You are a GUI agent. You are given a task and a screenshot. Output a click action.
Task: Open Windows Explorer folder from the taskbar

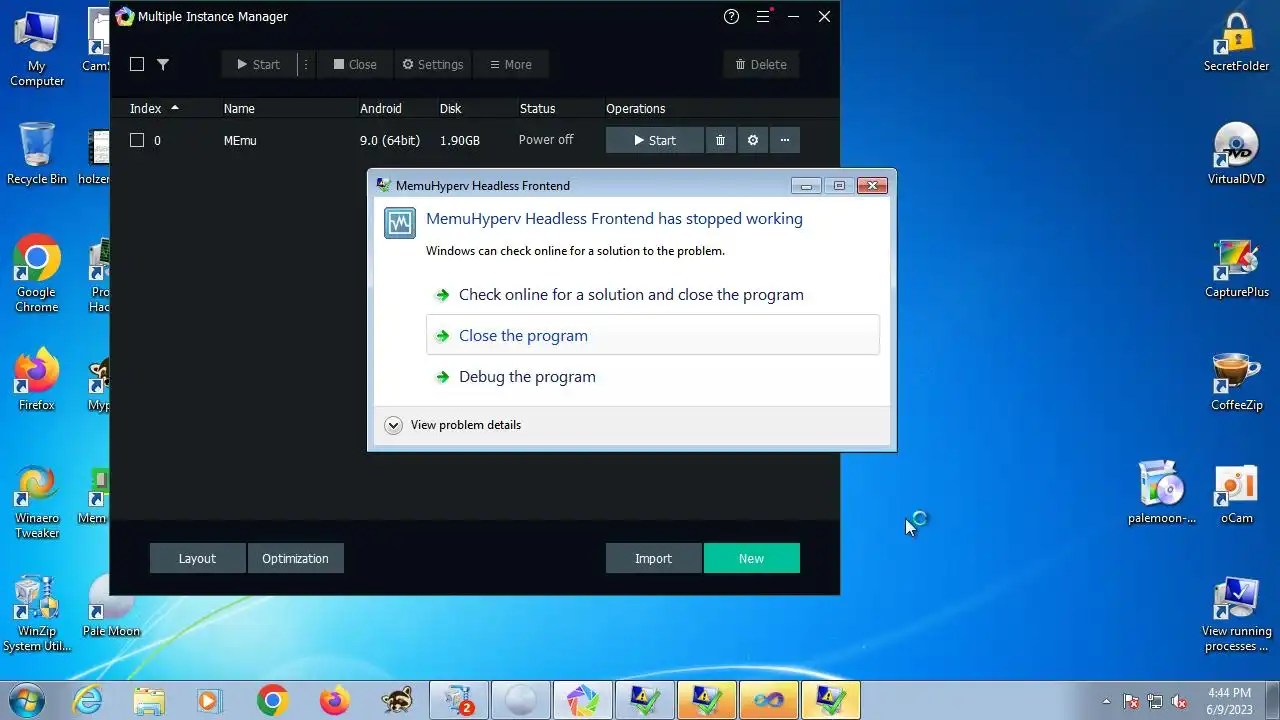[x=149, y=700]
